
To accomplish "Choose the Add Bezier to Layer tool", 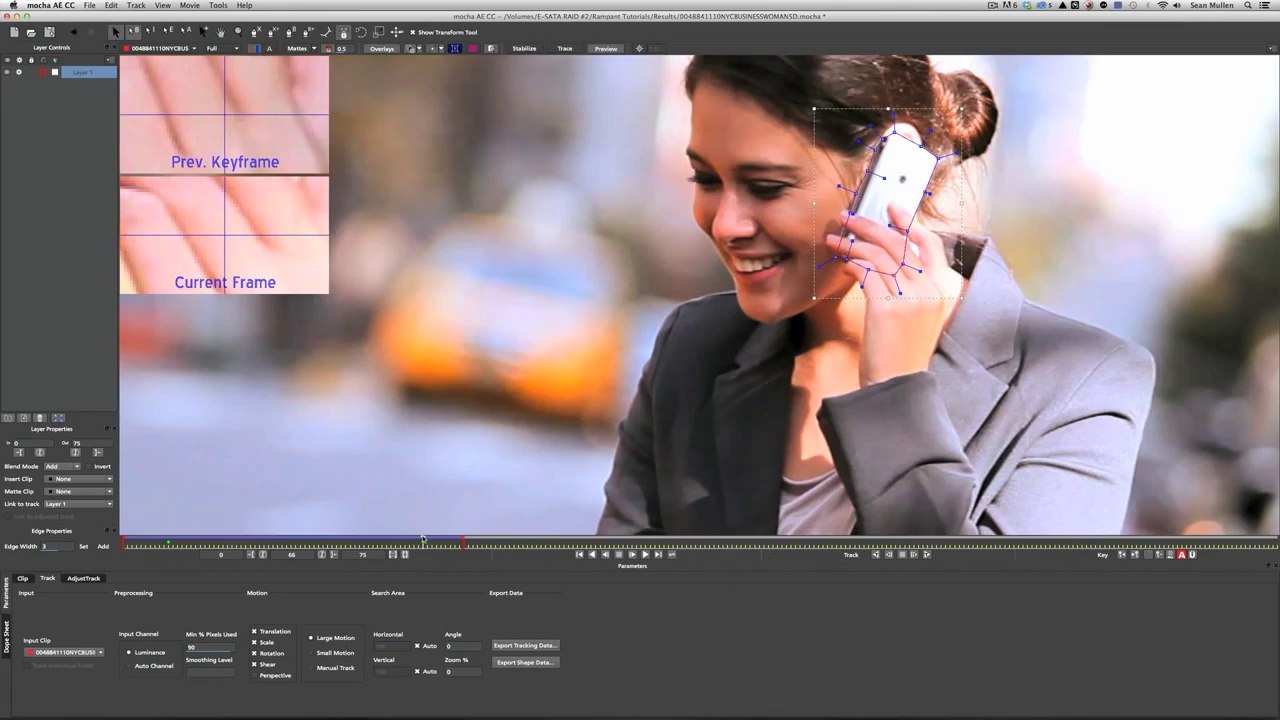I will pos(308,32).
